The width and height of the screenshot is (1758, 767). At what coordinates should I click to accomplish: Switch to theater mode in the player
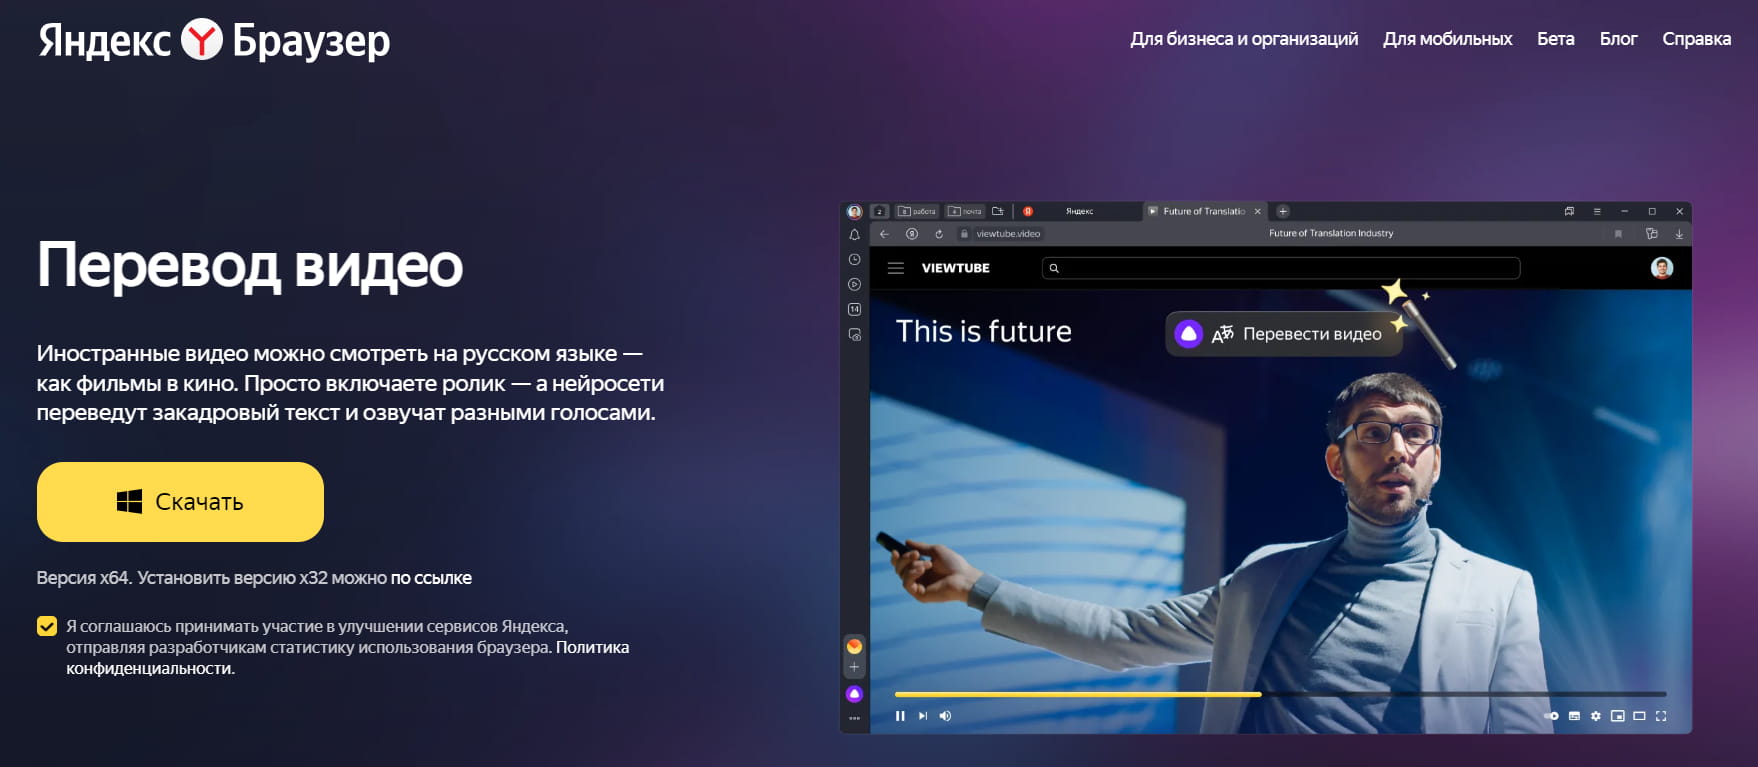1639,716
